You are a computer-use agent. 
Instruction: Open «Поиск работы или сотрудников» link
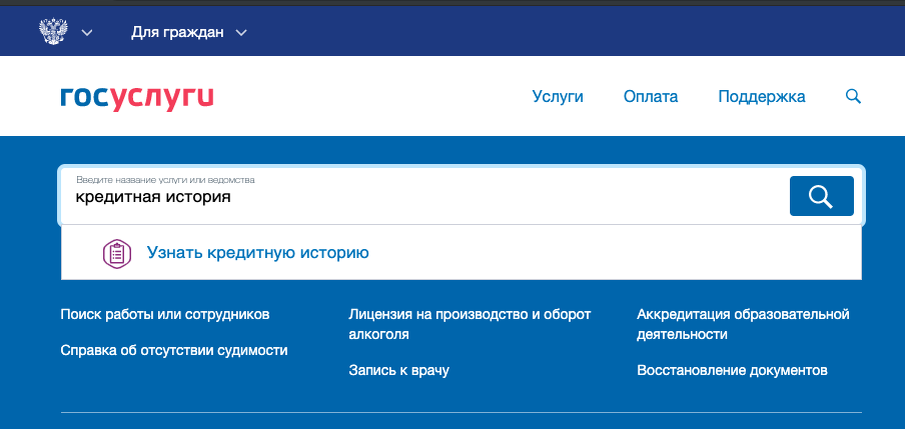click(164, 315)
